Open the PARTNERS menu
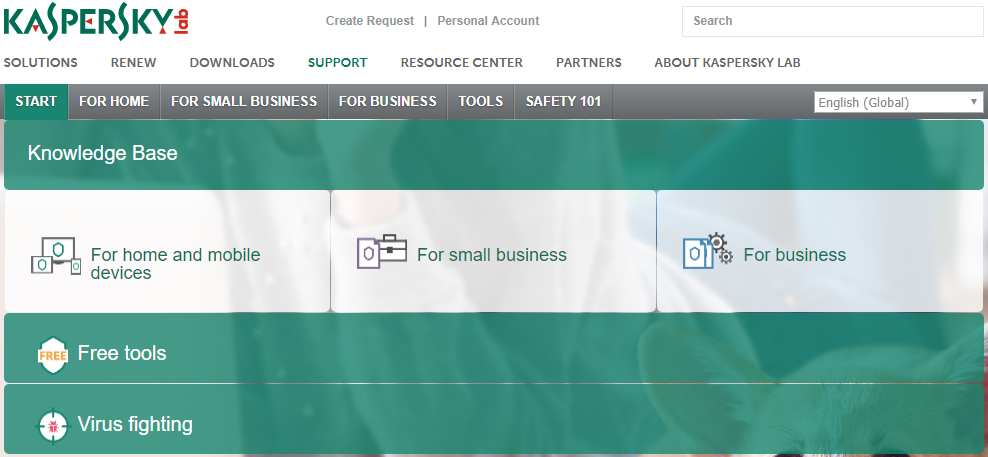 [589, 62]
